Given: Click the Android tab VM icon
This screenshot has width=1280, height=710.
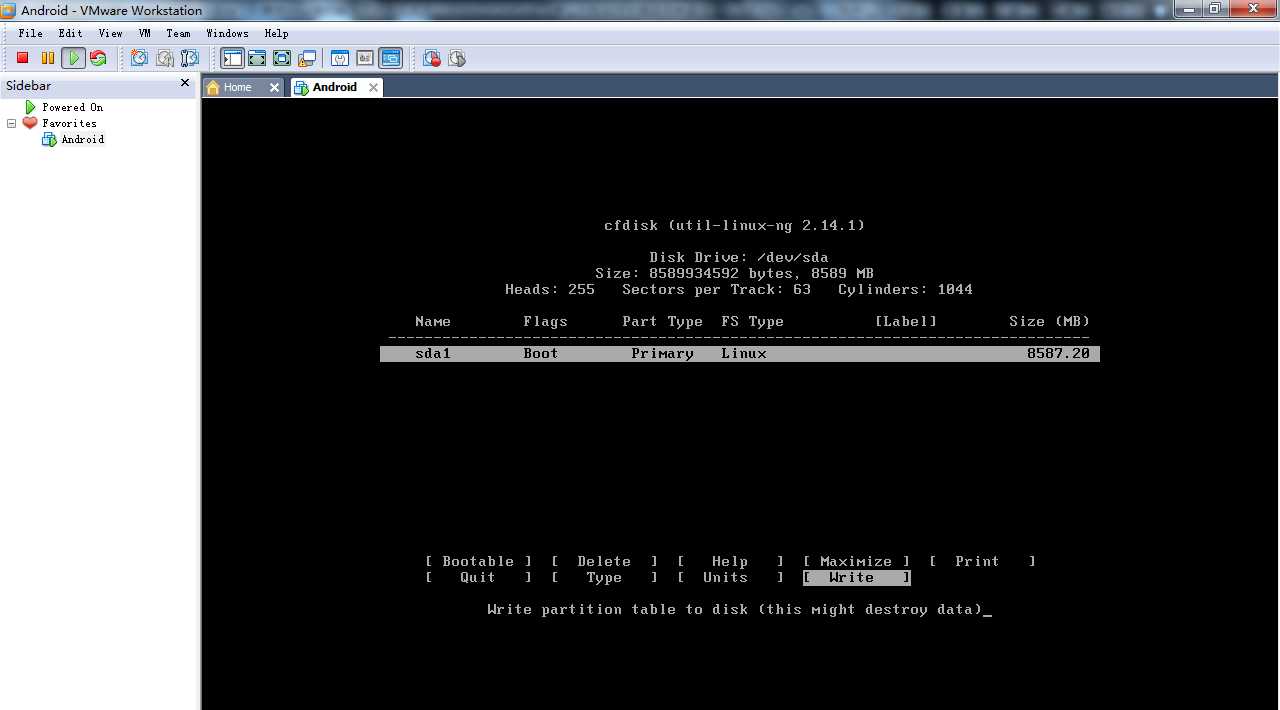Looking at the screenshot, I should click(301, 87).
